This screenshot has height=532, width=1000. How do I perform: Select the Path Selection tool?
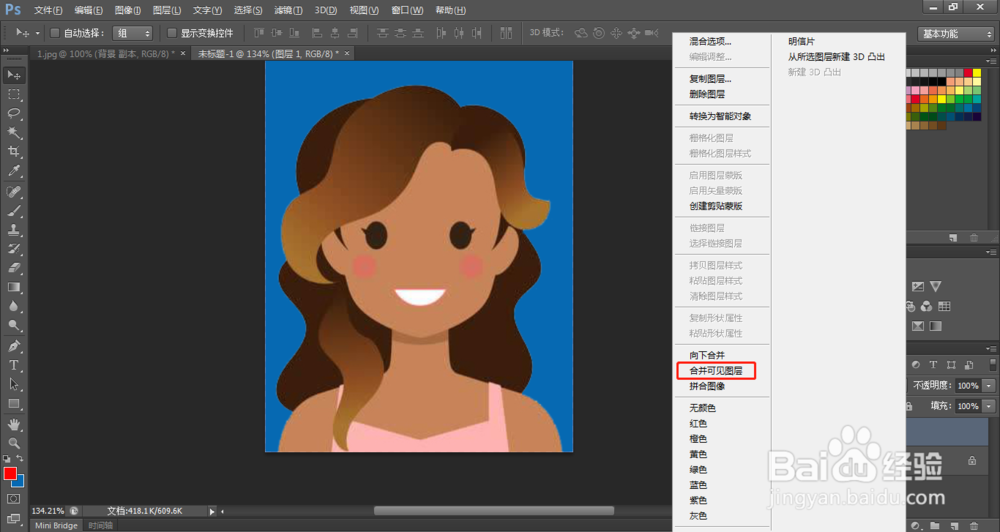click(13, 385)
